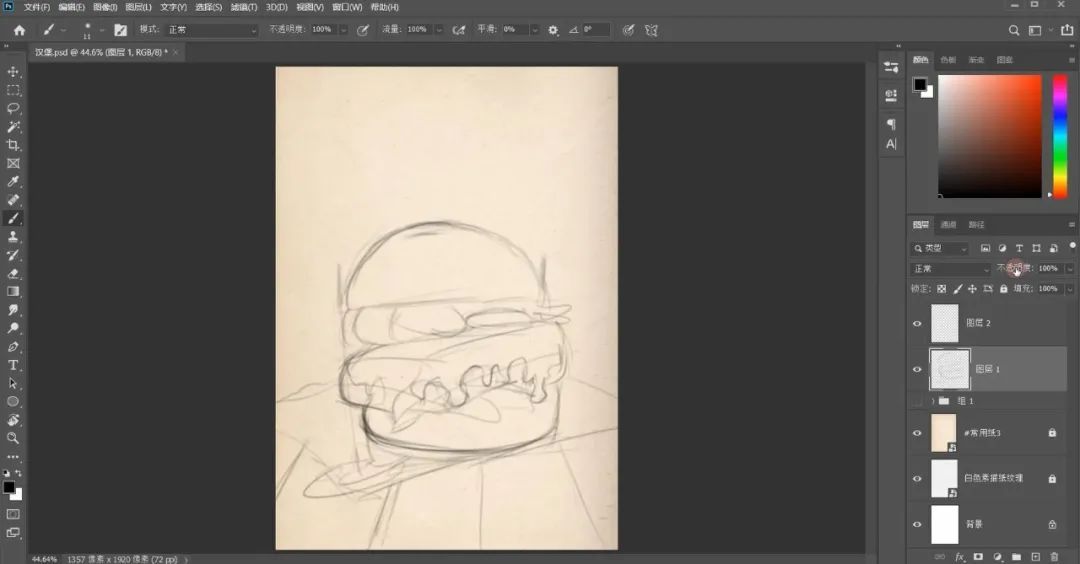
Task: Open the brush blend mode 正常 dropdown
Action: pyautogui.click(x=212, y=30)
